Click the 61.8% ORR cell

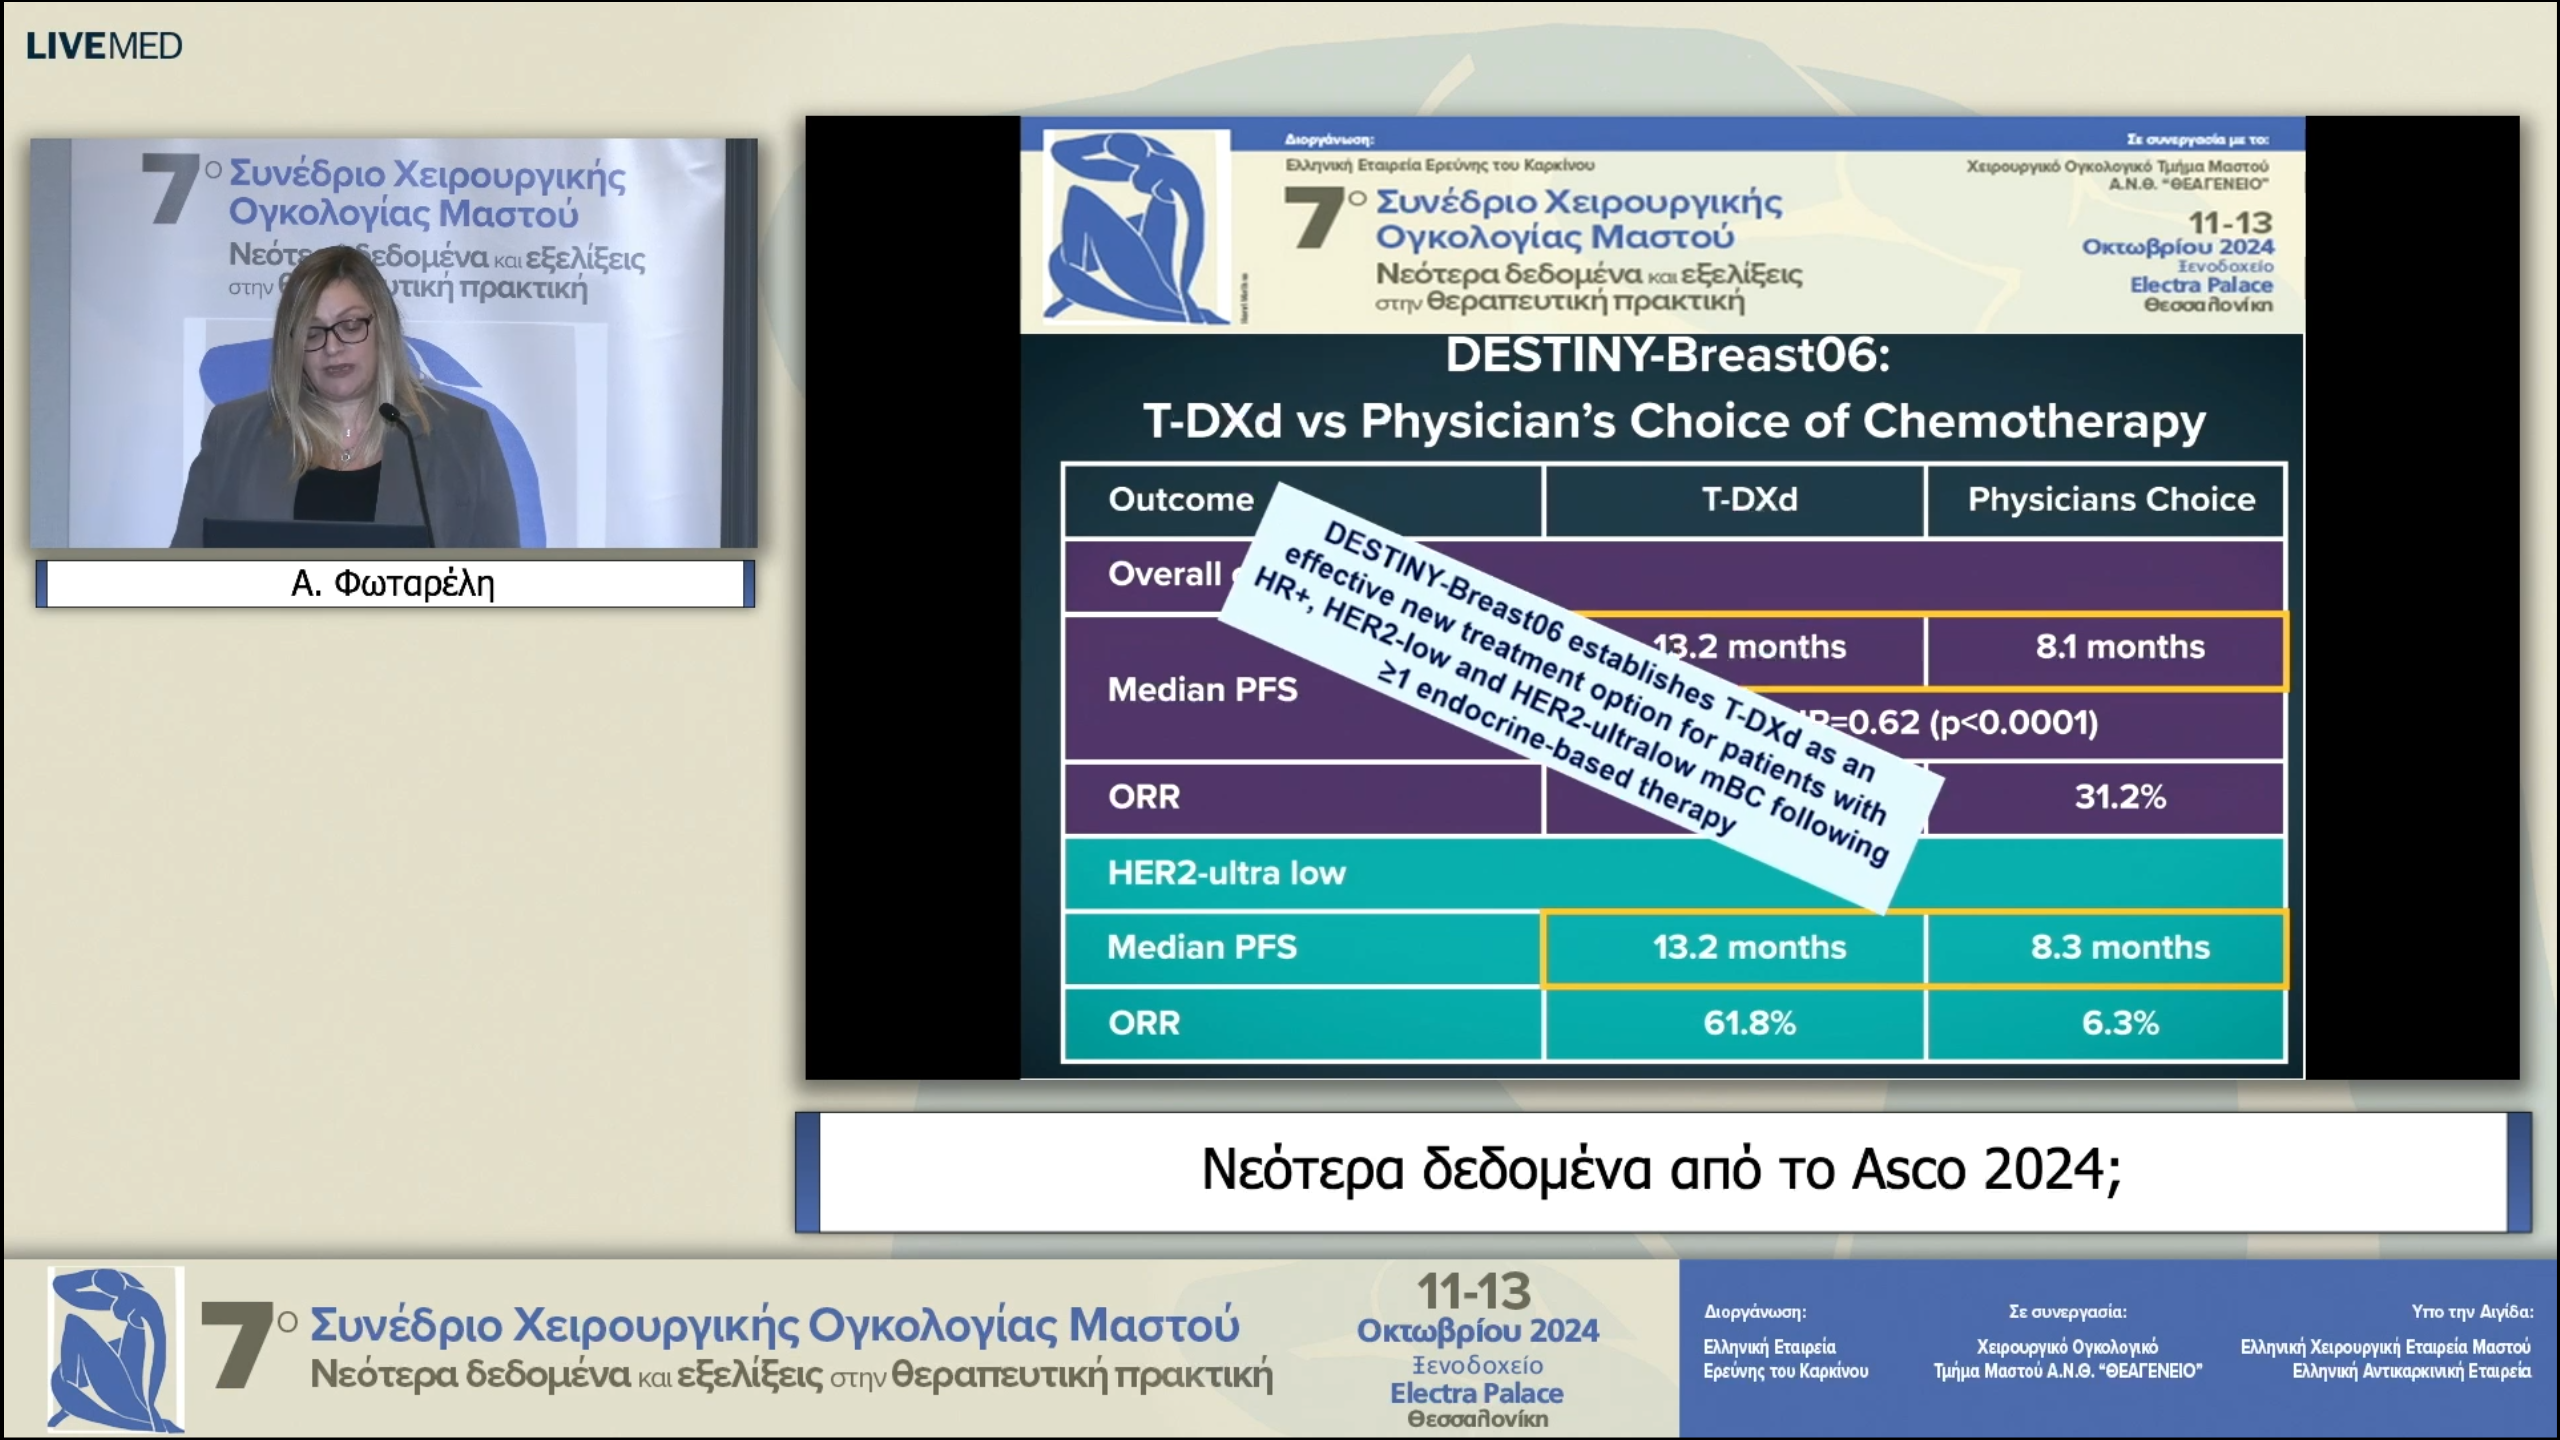pyautogui.click(x=1748, y=1023)
